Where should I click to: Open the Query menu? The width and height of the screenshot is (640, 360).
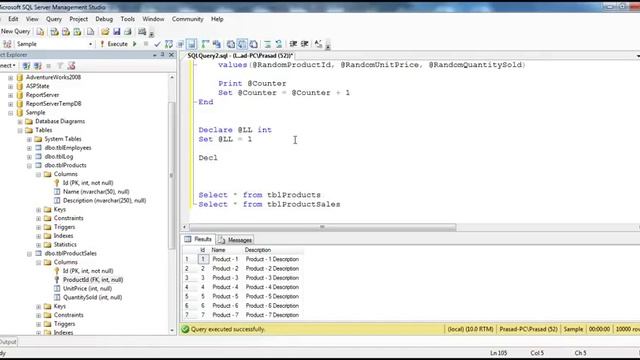click(54, 19)
